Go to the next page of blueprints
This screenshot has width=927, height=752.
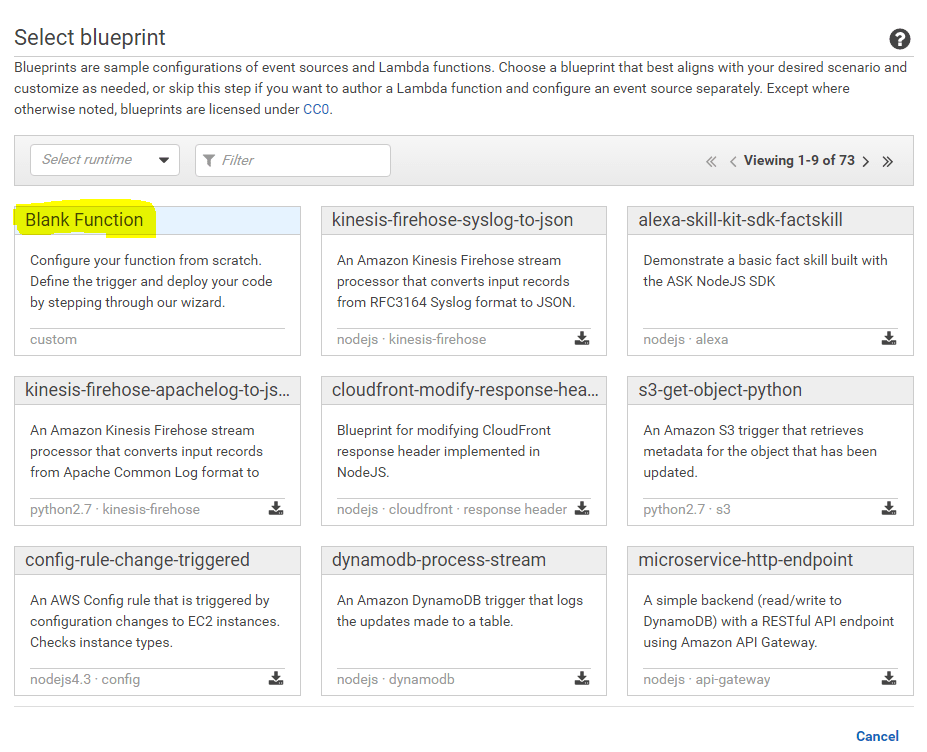point(866,161)
